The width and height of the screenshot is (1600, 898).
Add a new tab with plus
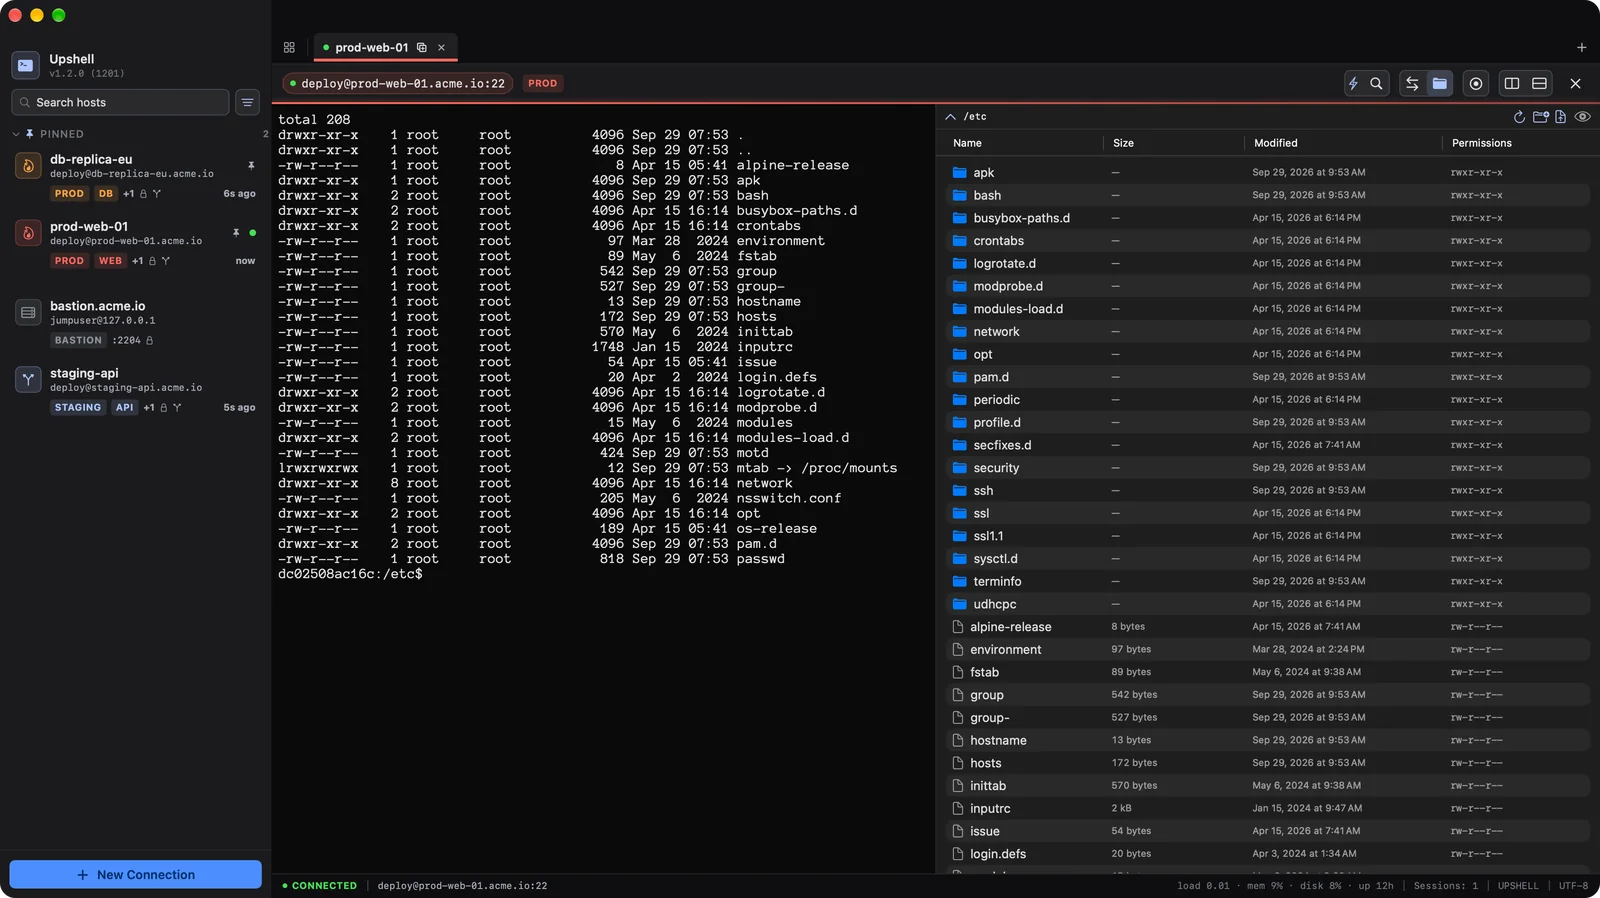tap(1581, 47)
